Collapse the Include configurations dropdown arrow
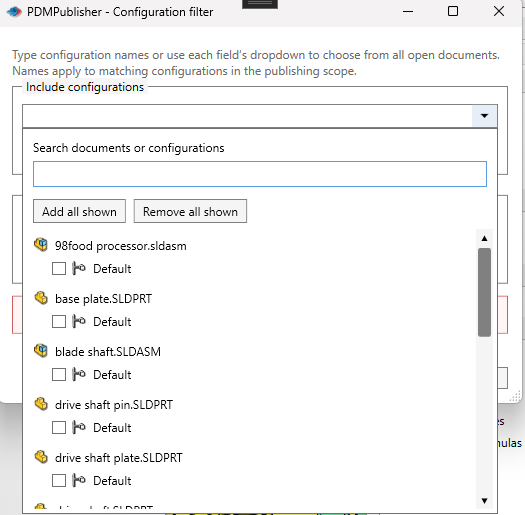The image size is (525, 515). pos(484,116)
